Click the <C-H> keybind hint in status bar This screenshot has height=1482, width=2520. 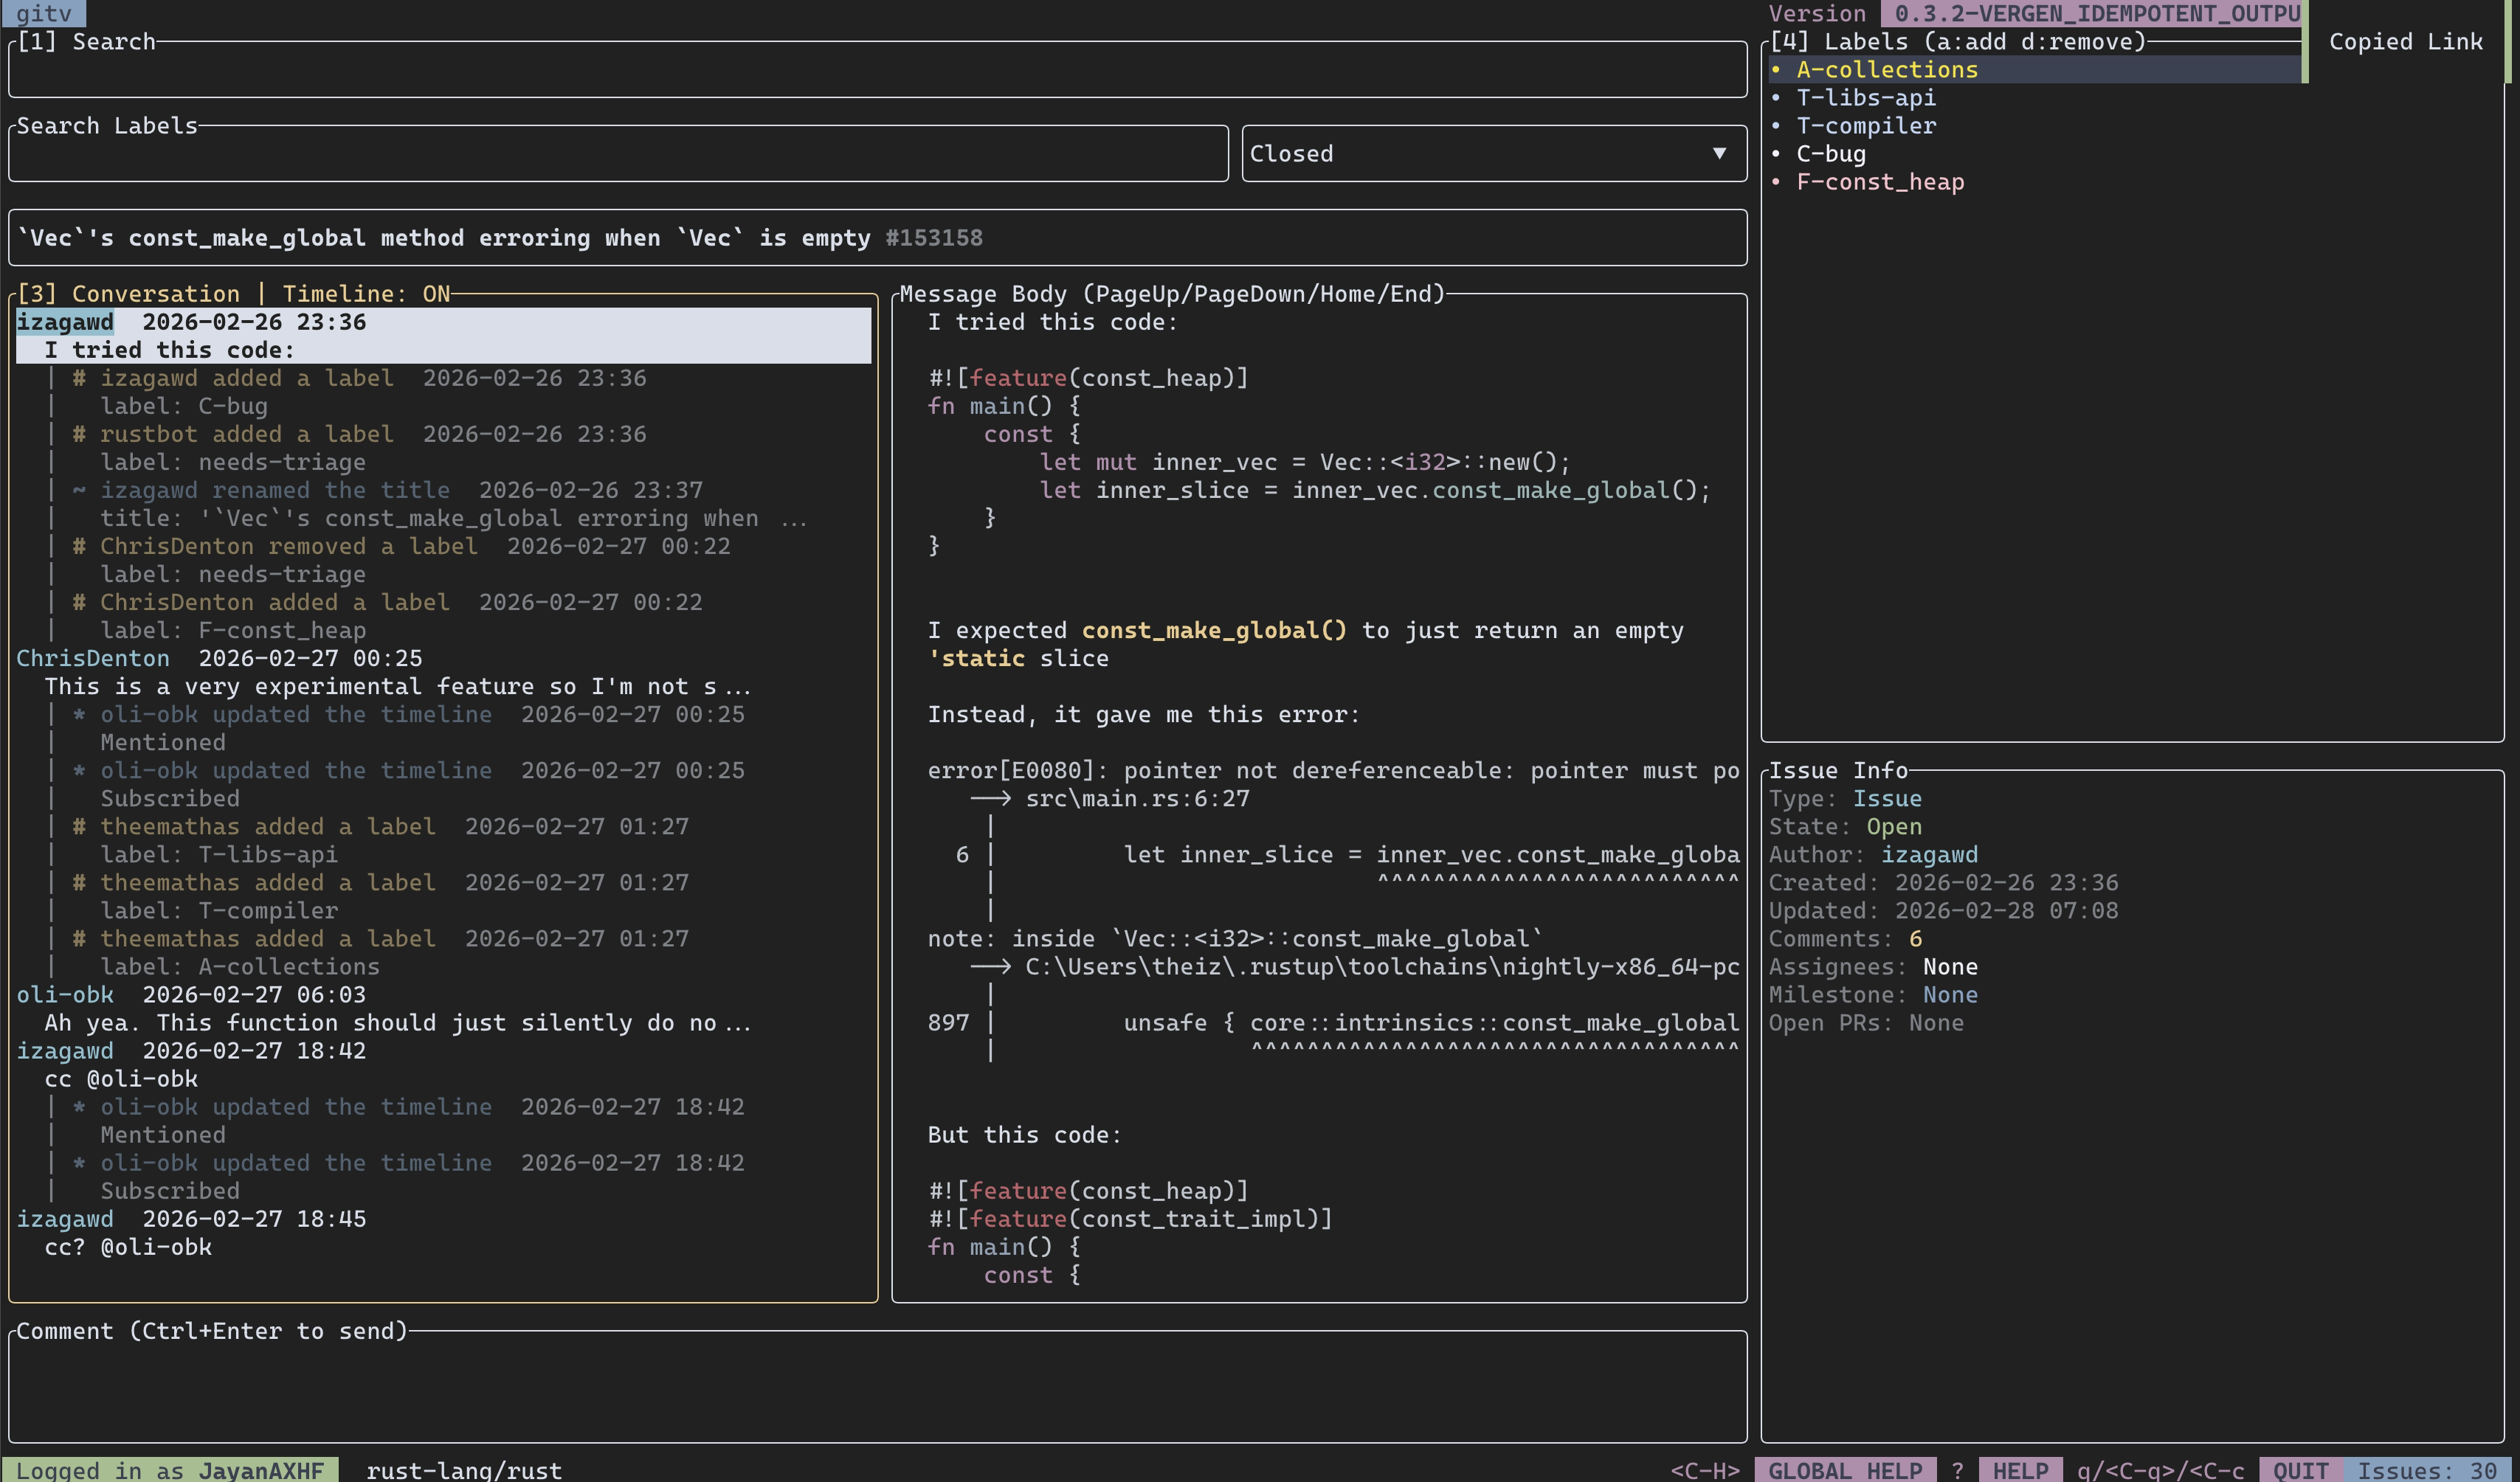tap(1707, 1470)
